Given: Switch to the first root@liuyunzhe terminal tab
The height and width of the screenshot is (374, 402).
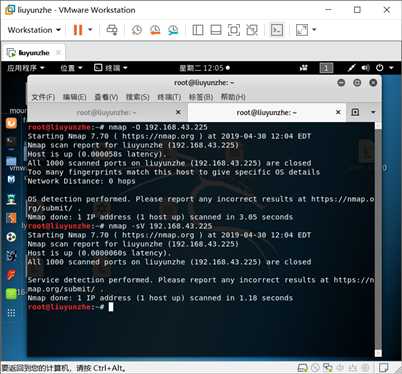Looking at the screenshot, I should click(x=107, y=113).
